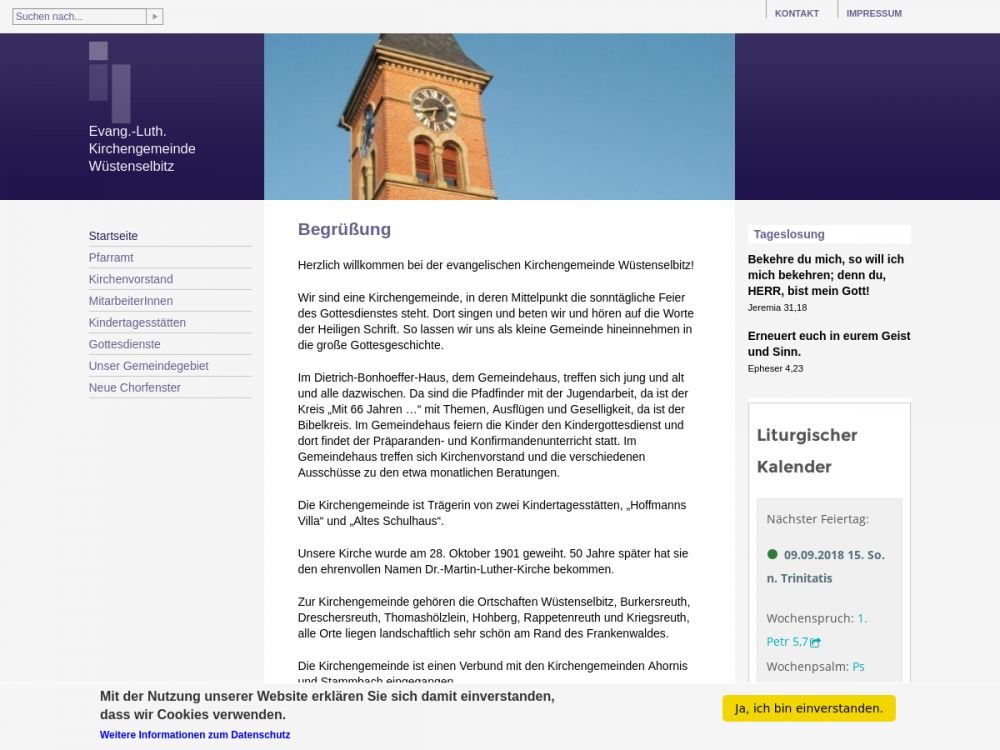Go to Startseite in sidebar
This screenshot has height=750, width=1000.
[x=113, y=236]
